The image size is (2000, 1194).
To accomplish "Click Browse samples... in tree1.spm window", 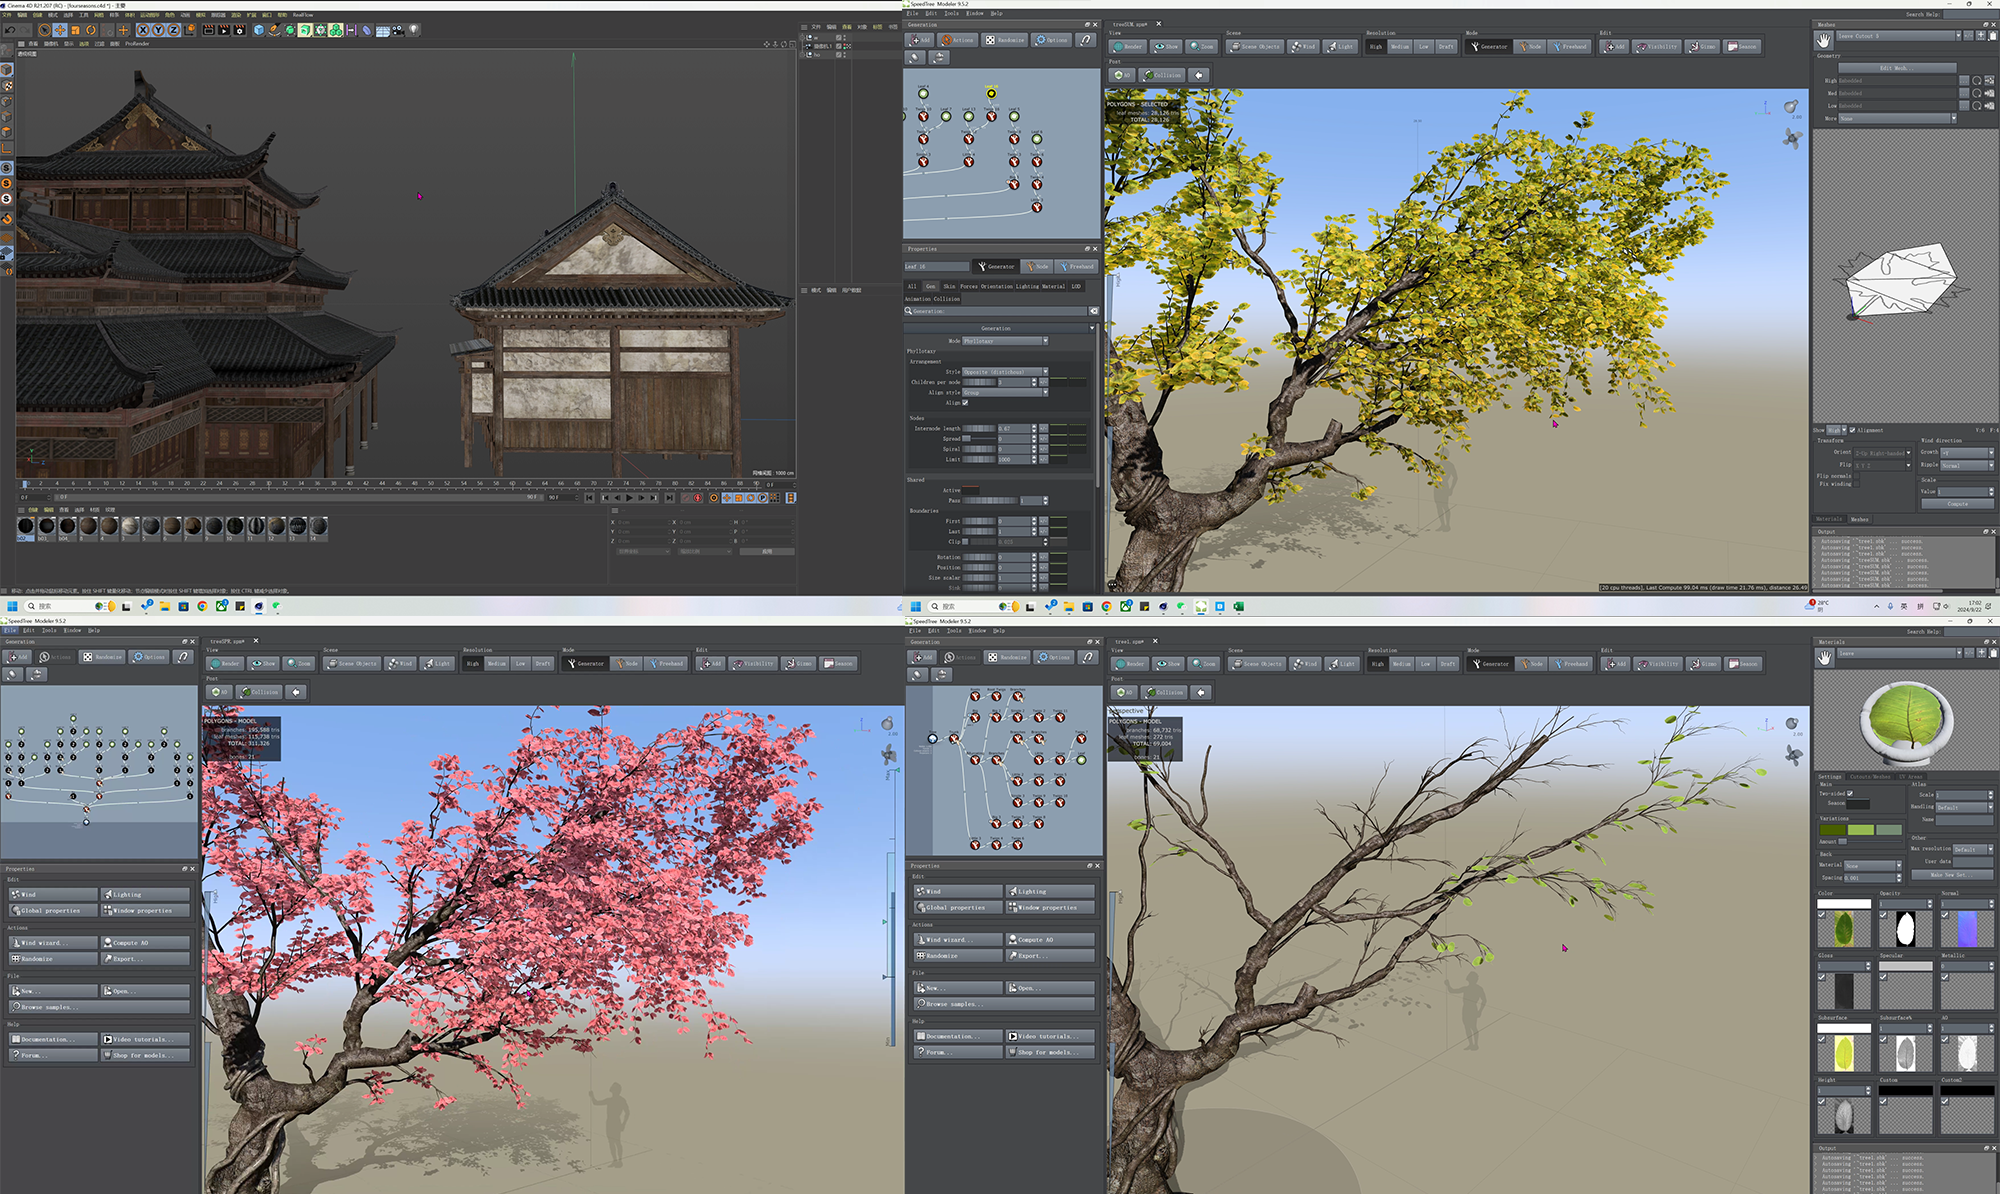I will 1003,1003.
